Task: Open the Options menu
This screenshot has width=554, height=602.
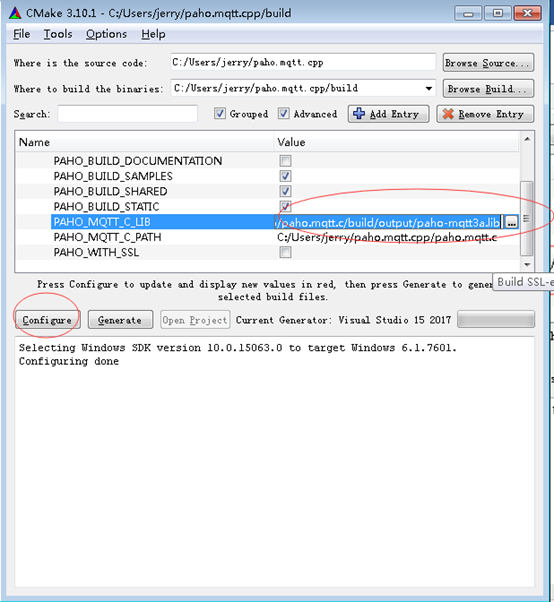Action: click(x=106, y=34)
